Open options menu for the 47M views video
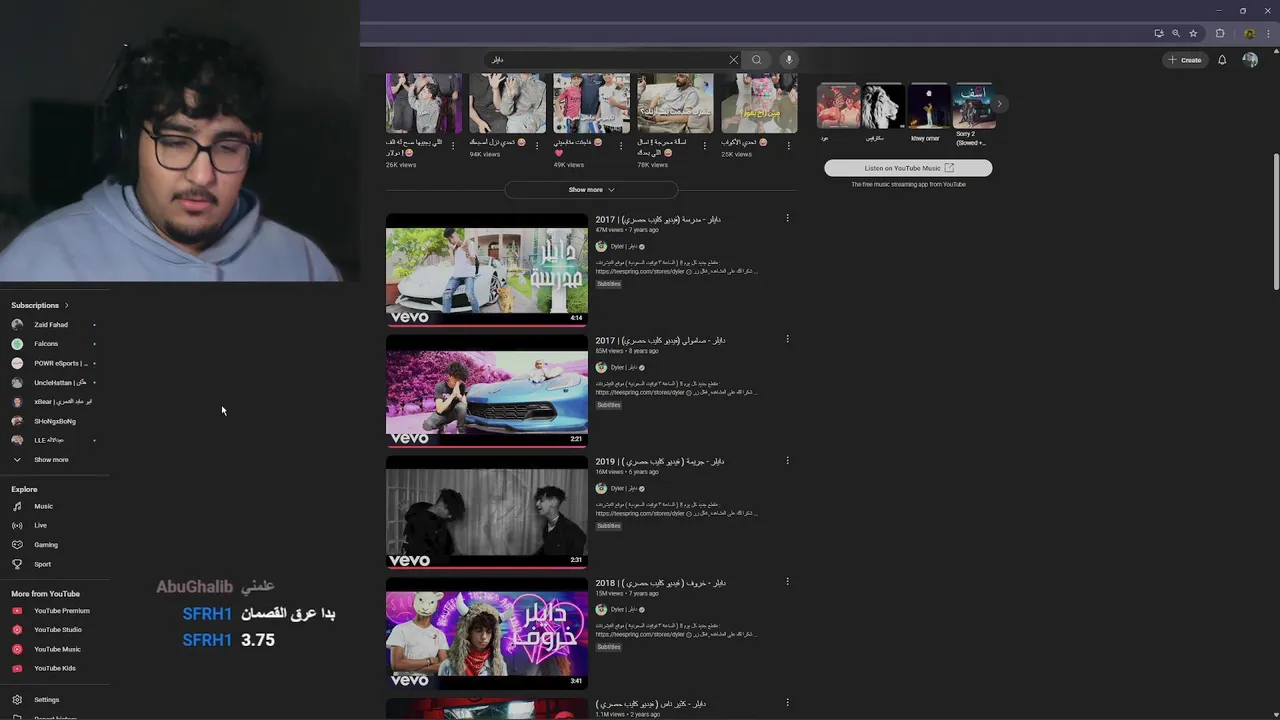The width and height of the screenshot is (1280, 720). 787,218
